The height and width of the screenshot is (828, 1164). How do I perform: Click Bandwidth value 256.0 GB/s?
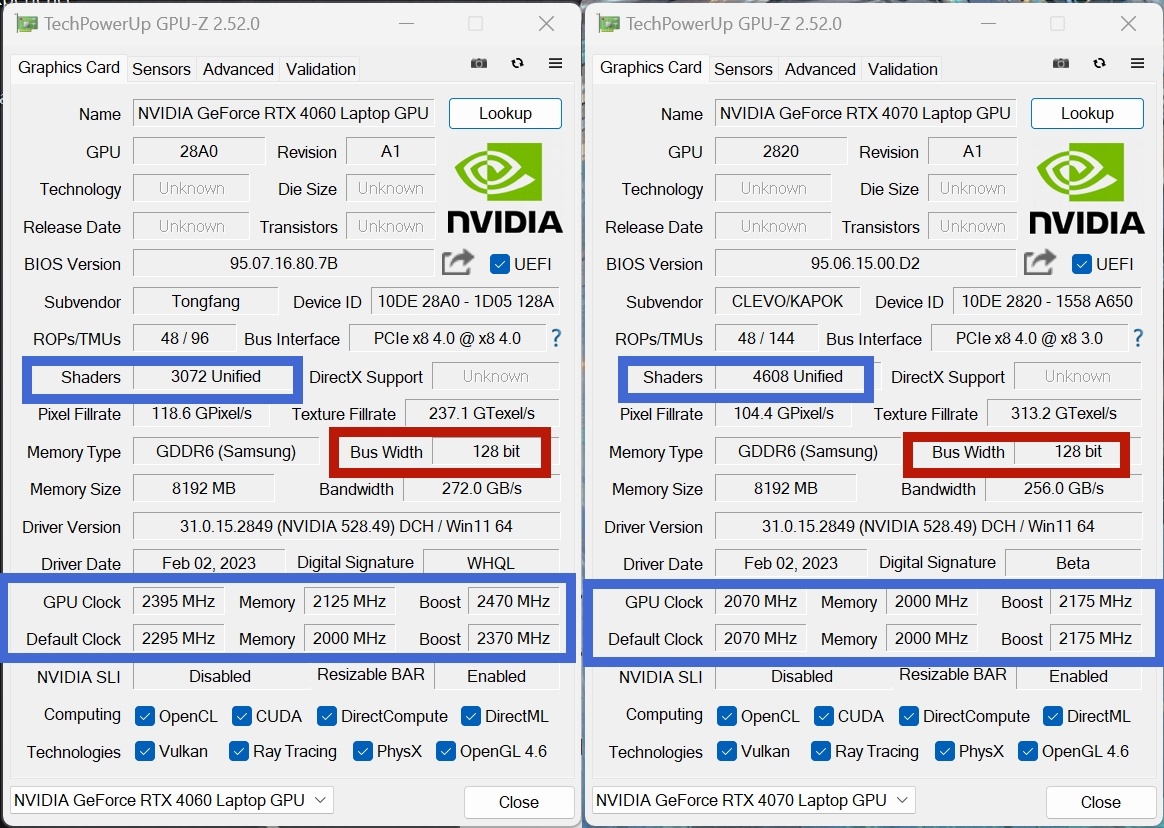1064,489
